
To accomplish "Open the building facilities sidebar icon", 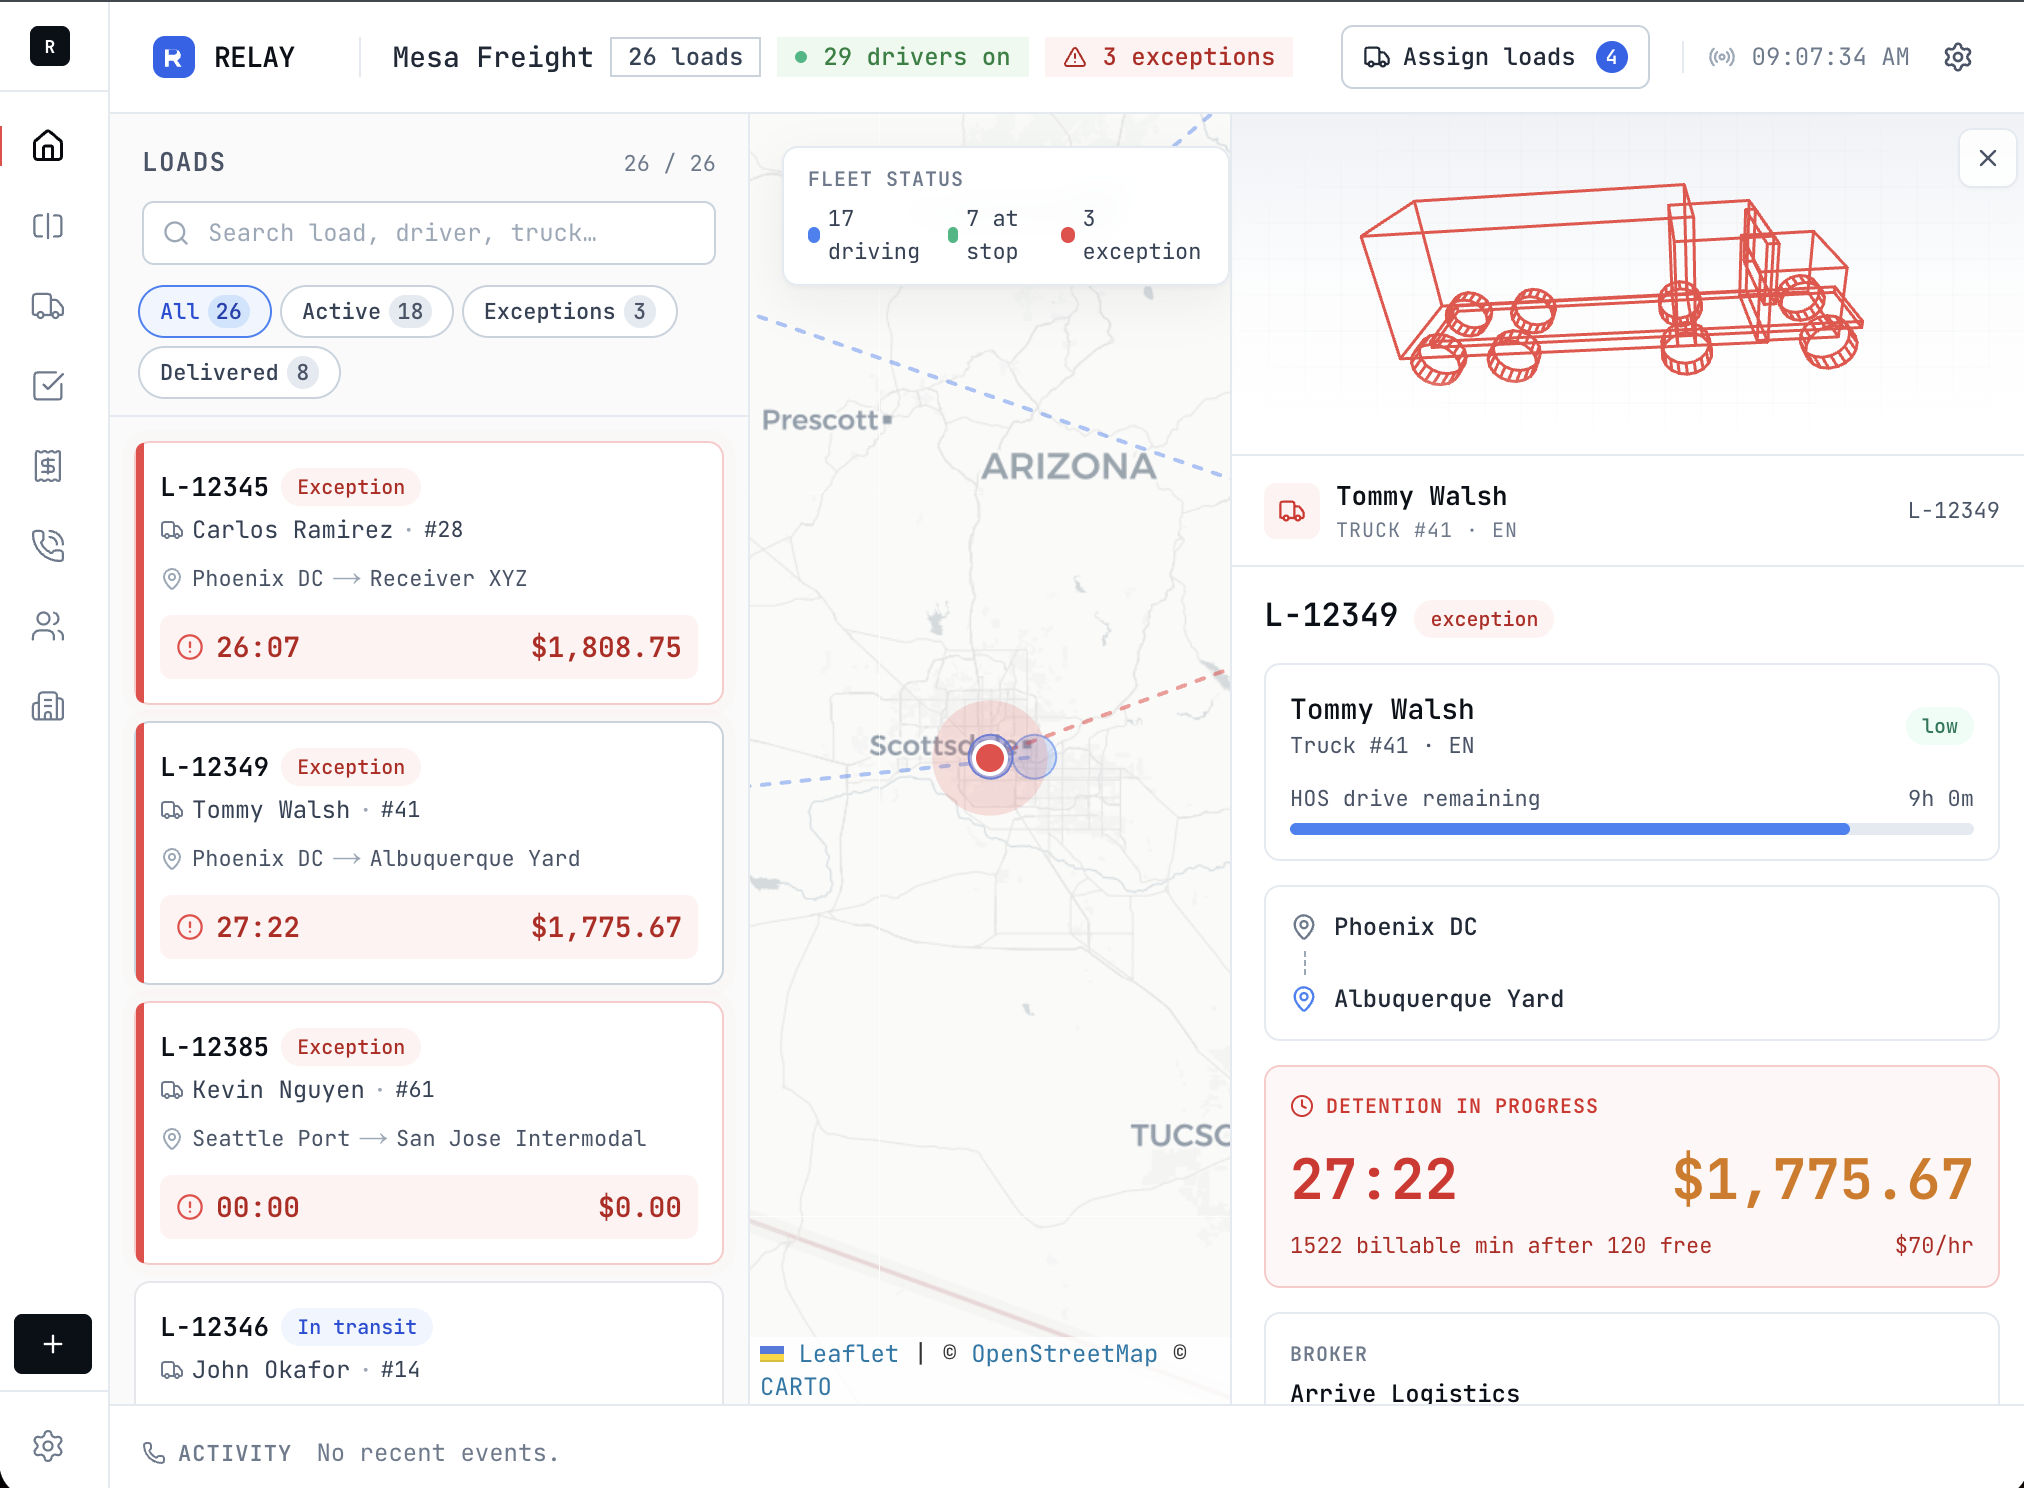I will tap(48, 706).
